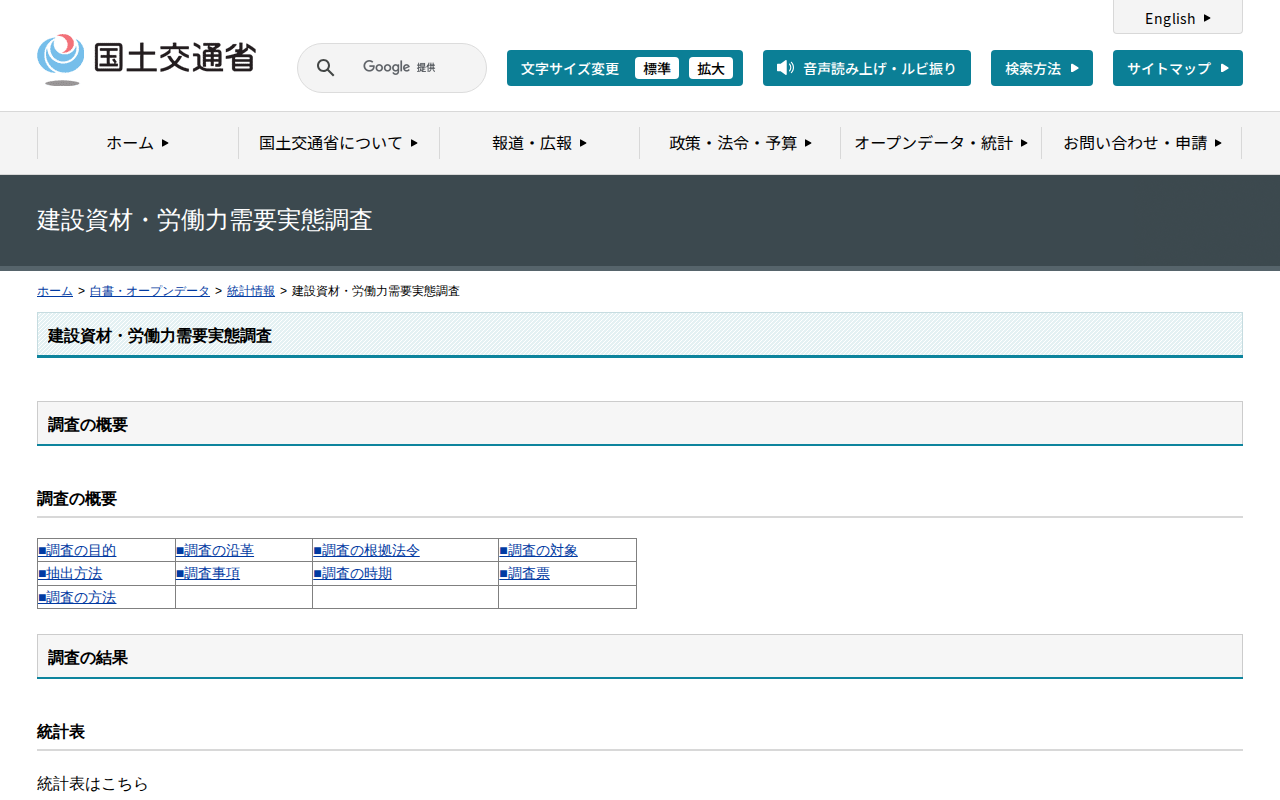The height and width of the screenshot is (800, 1280).
Task: Expand the ホーム navigation menu
Action: point(138,143)
